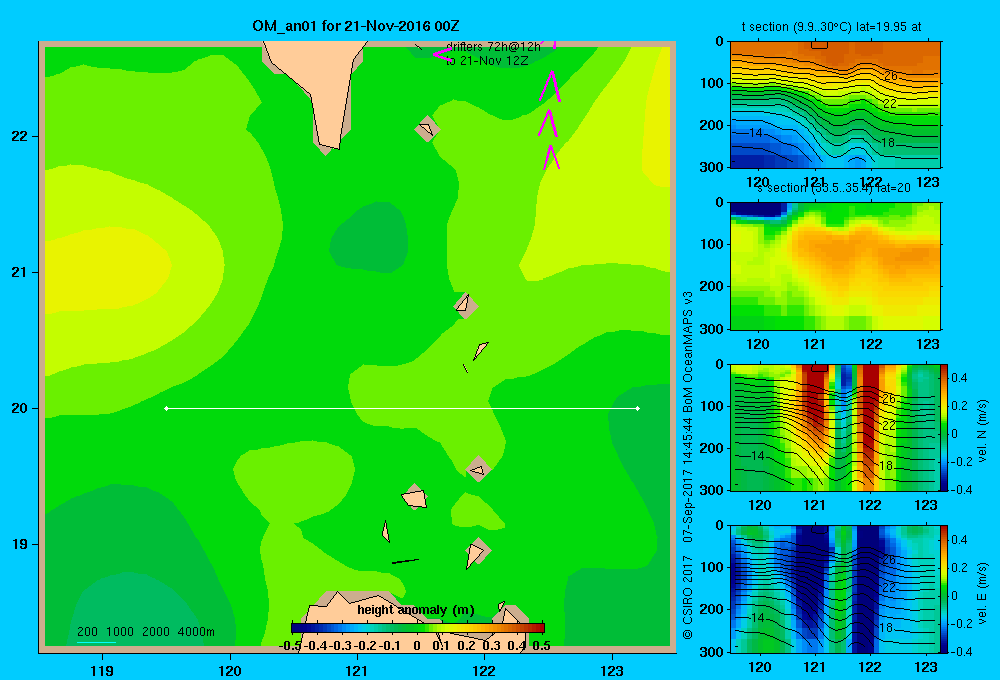Click the height anomaly color bar
Screen dimensions: 1000x680
coord(418,627)
